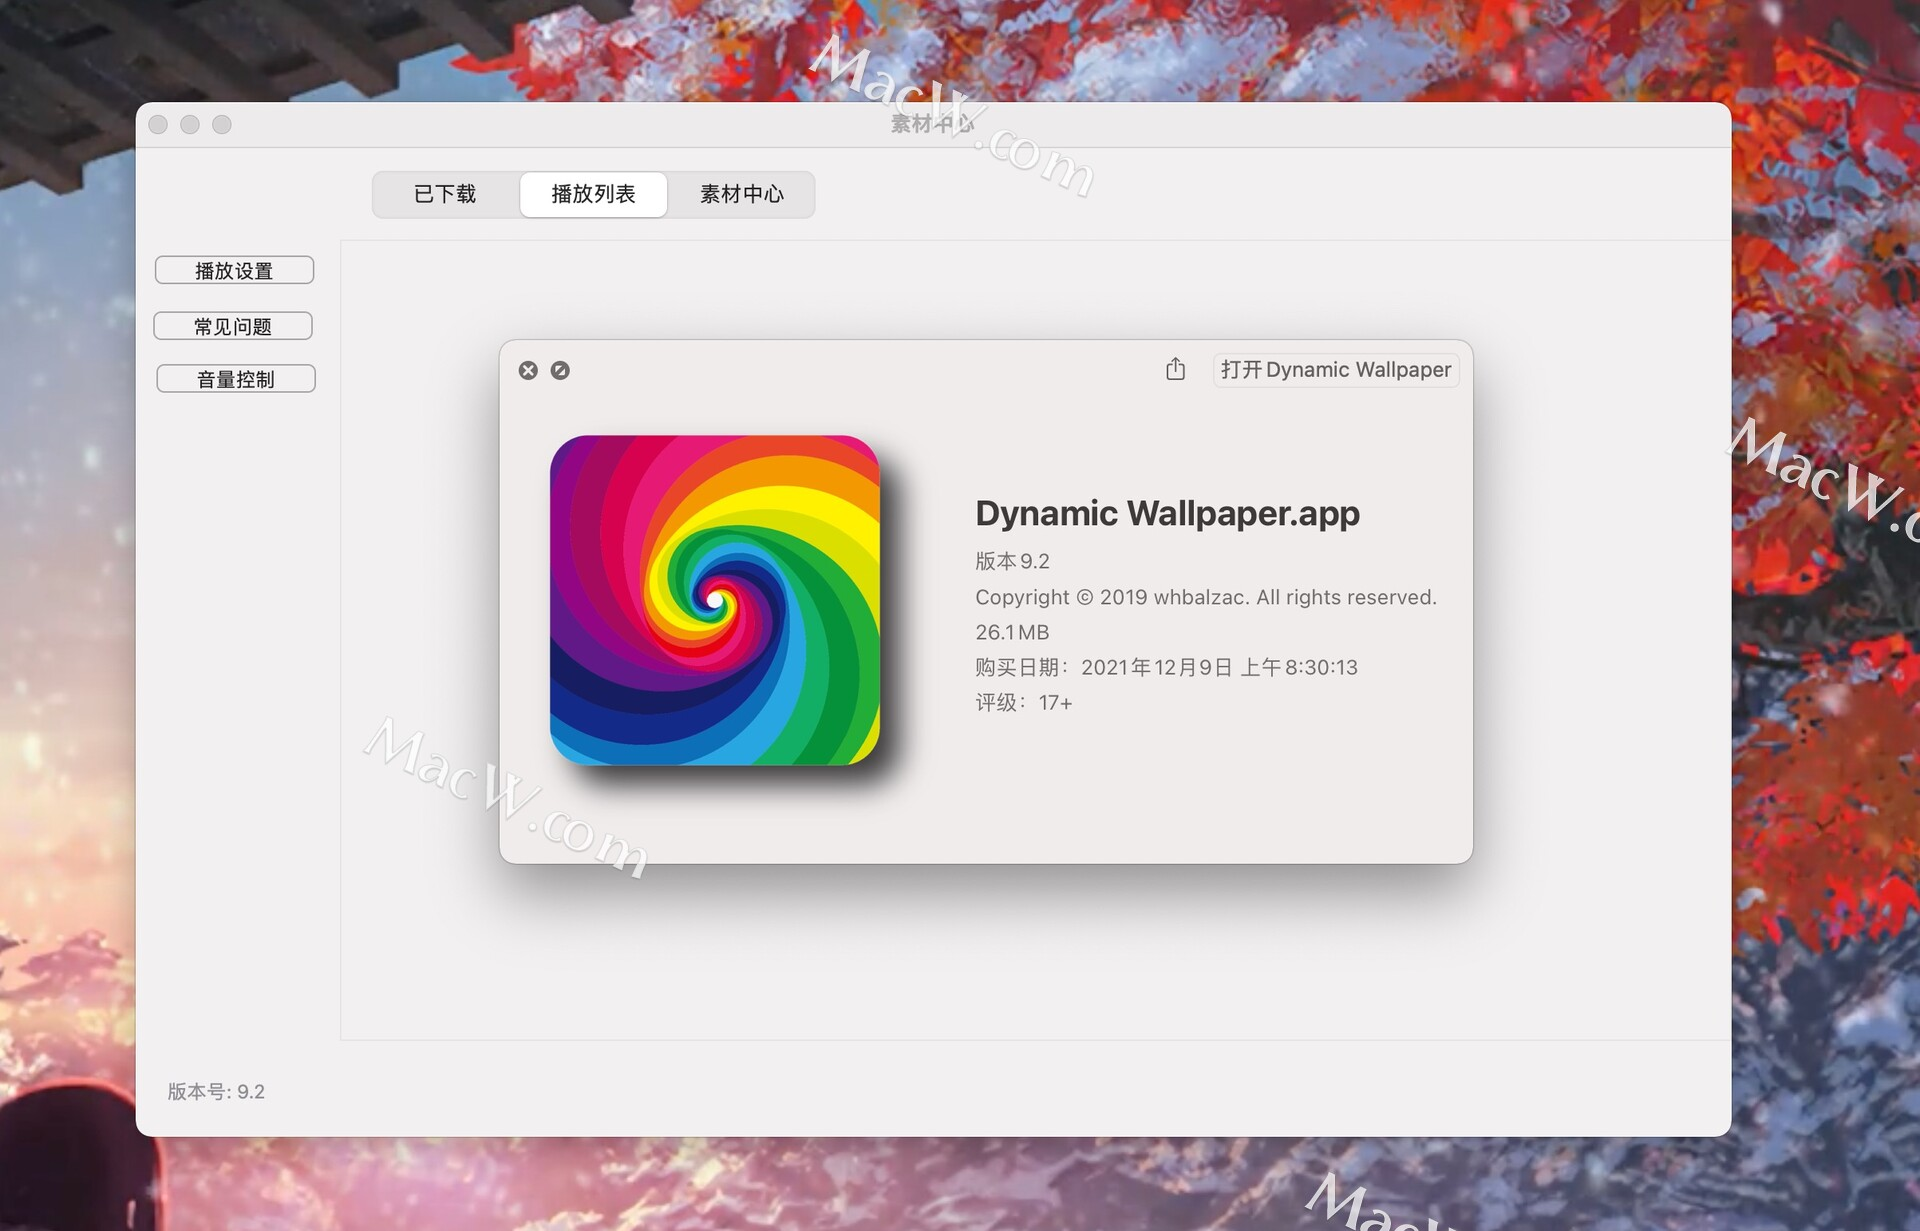Click the 购买日期 purchase date line
Image resolution: width=1920 pixels, height=1231 pixels.
(x=1166, y=667)
